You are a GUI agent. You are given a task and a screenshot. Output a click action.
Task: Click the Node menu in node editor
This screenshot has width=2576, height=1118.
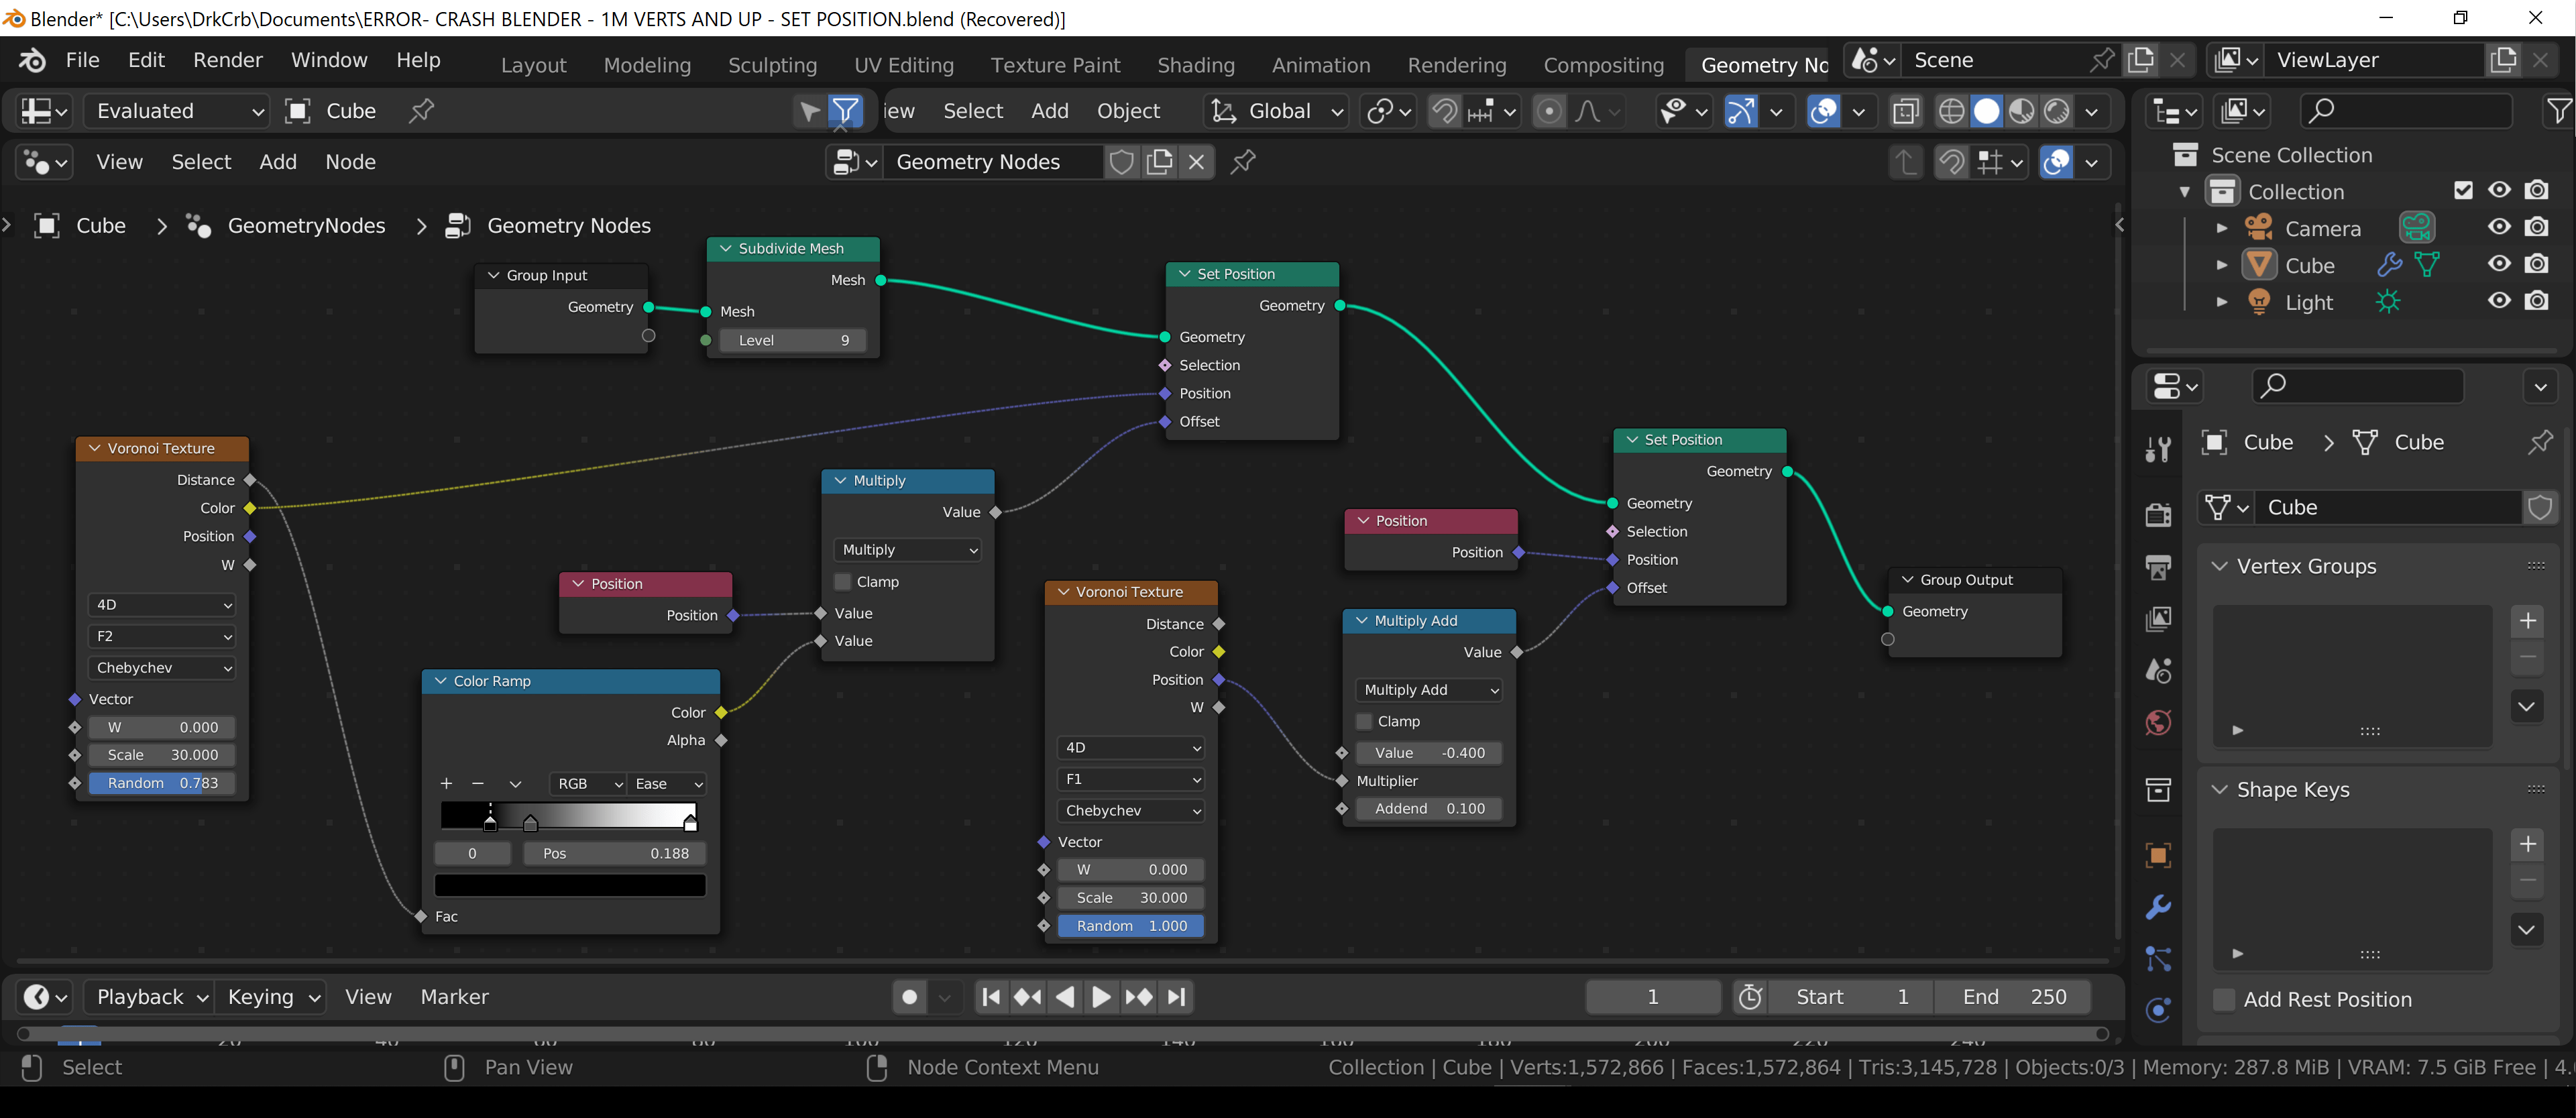pos(350,162)
